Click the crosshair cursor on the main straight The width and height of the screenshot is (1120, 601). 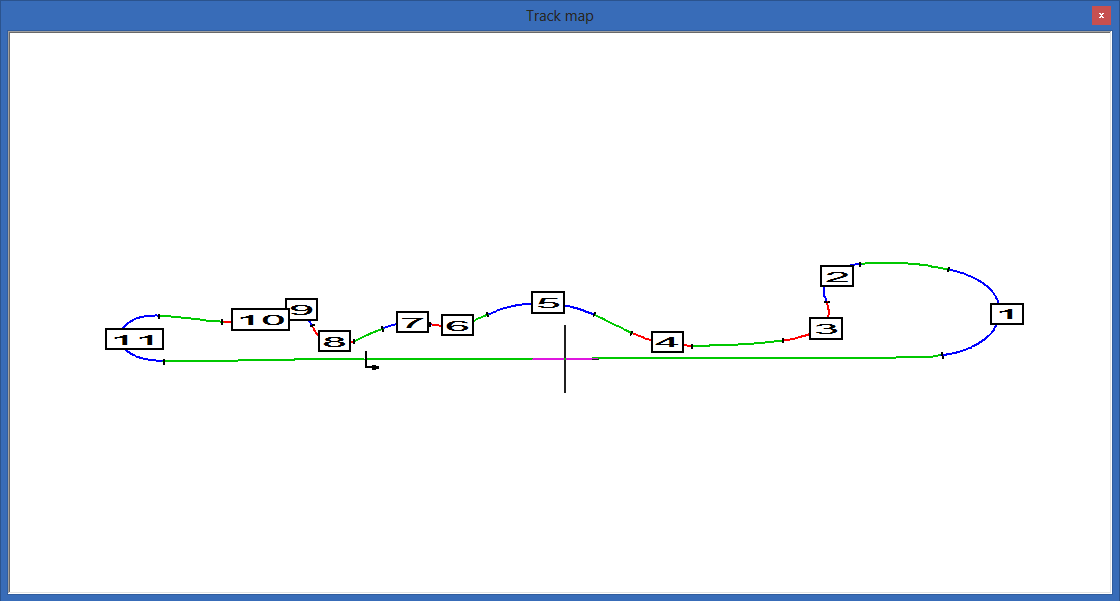(x=565, y=359)
